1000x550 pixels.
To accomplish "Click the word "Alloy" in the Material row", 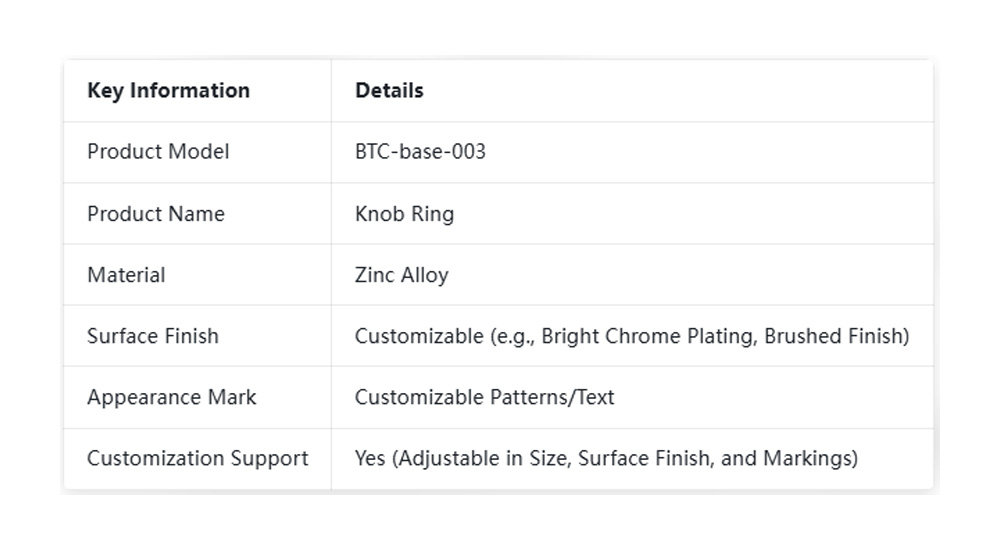I will point(424,275).
